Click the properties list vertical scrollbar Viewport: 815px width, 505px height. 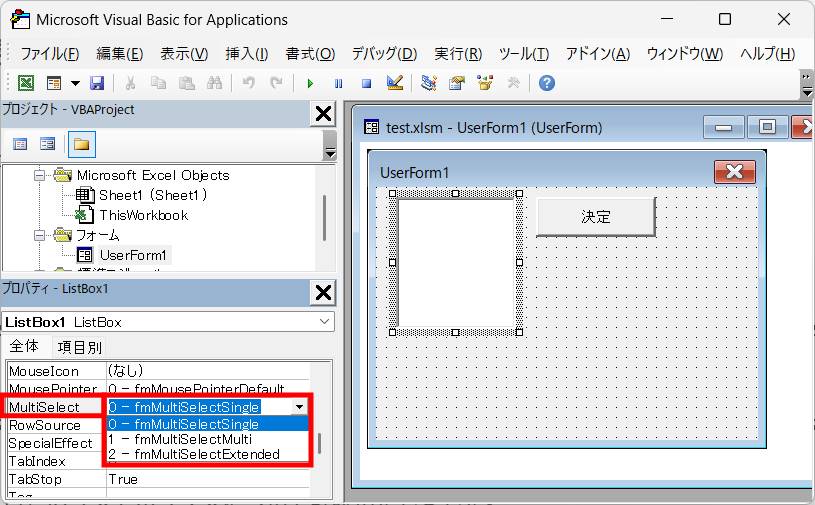319,443
